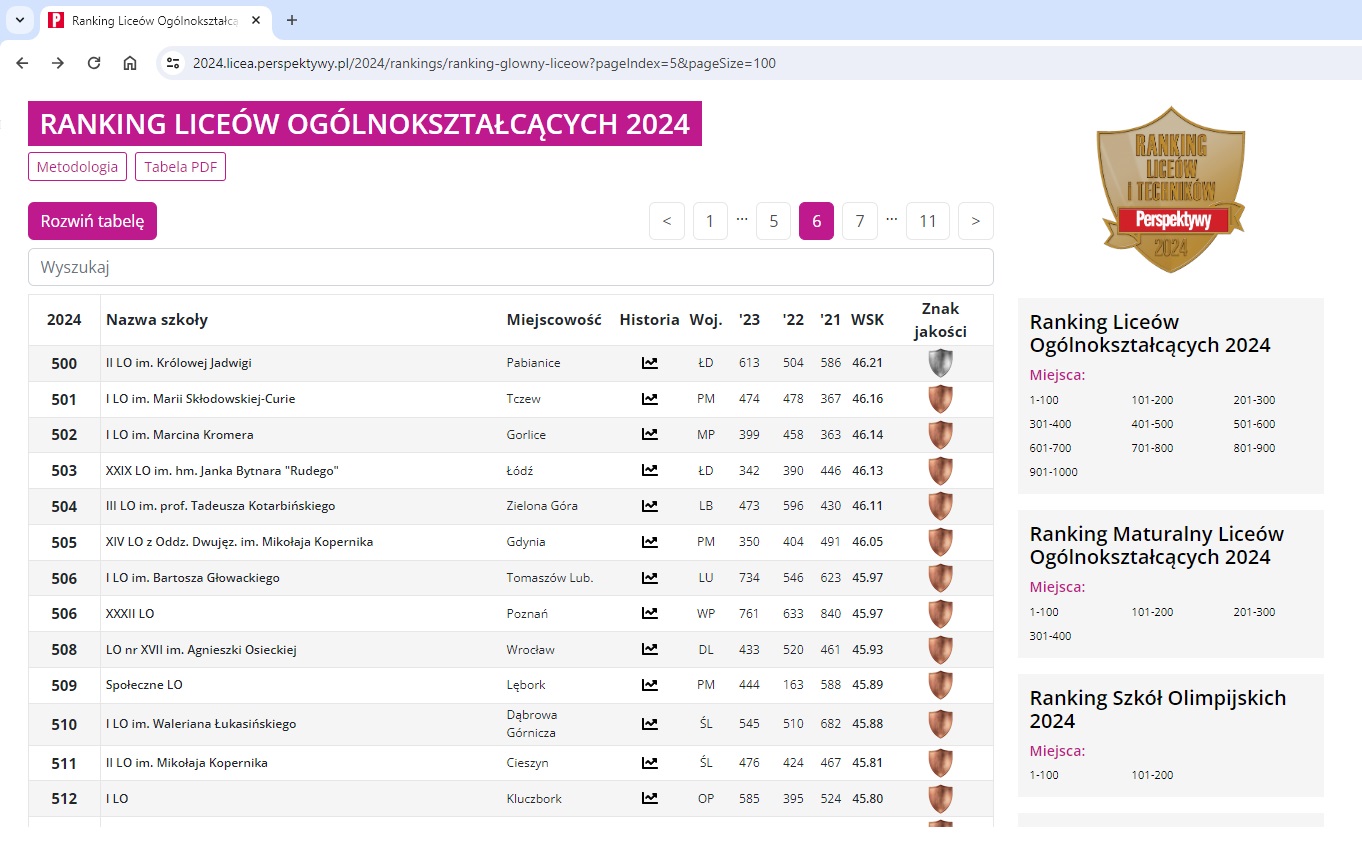
Task: Jump to next page with right chevron
Action: coord(975,221)
